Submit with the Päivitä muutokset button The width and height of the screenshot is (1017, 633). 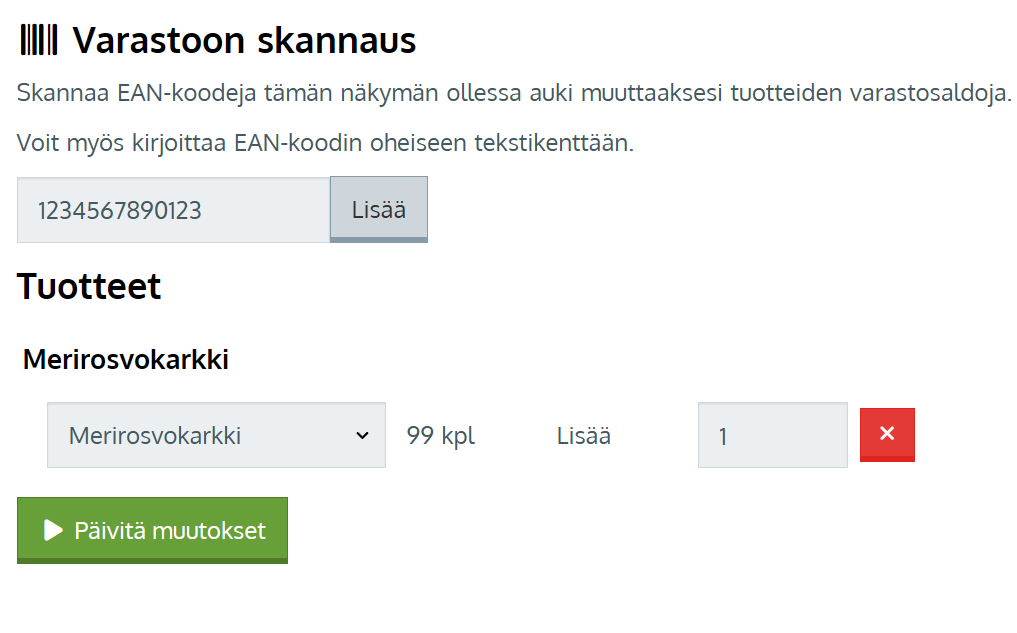click(x=152, y=530)
